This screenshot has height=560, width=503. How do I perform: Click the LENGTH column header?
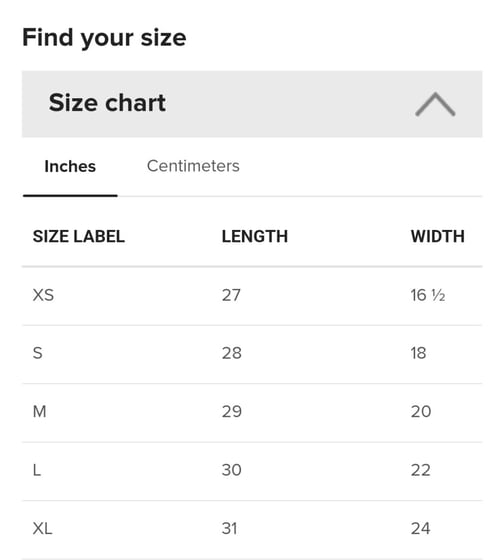[x=255, y=236]
